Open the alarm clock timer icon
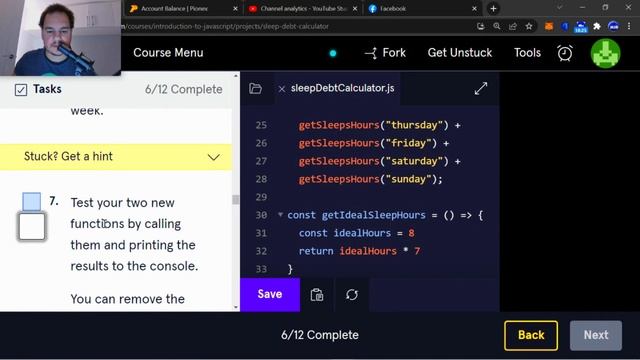This screenshot has height=360, width=640. point(565,53)
